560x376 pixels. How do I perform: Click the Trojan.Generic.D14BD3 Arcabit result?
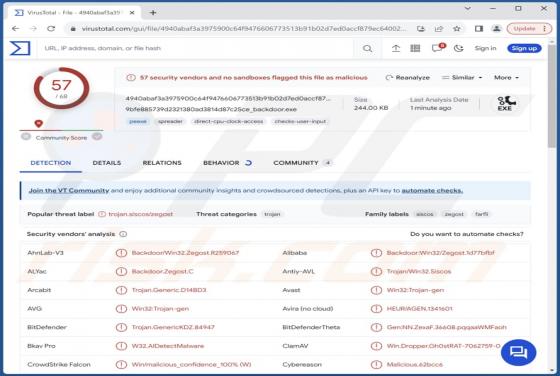tap(169, 290)
